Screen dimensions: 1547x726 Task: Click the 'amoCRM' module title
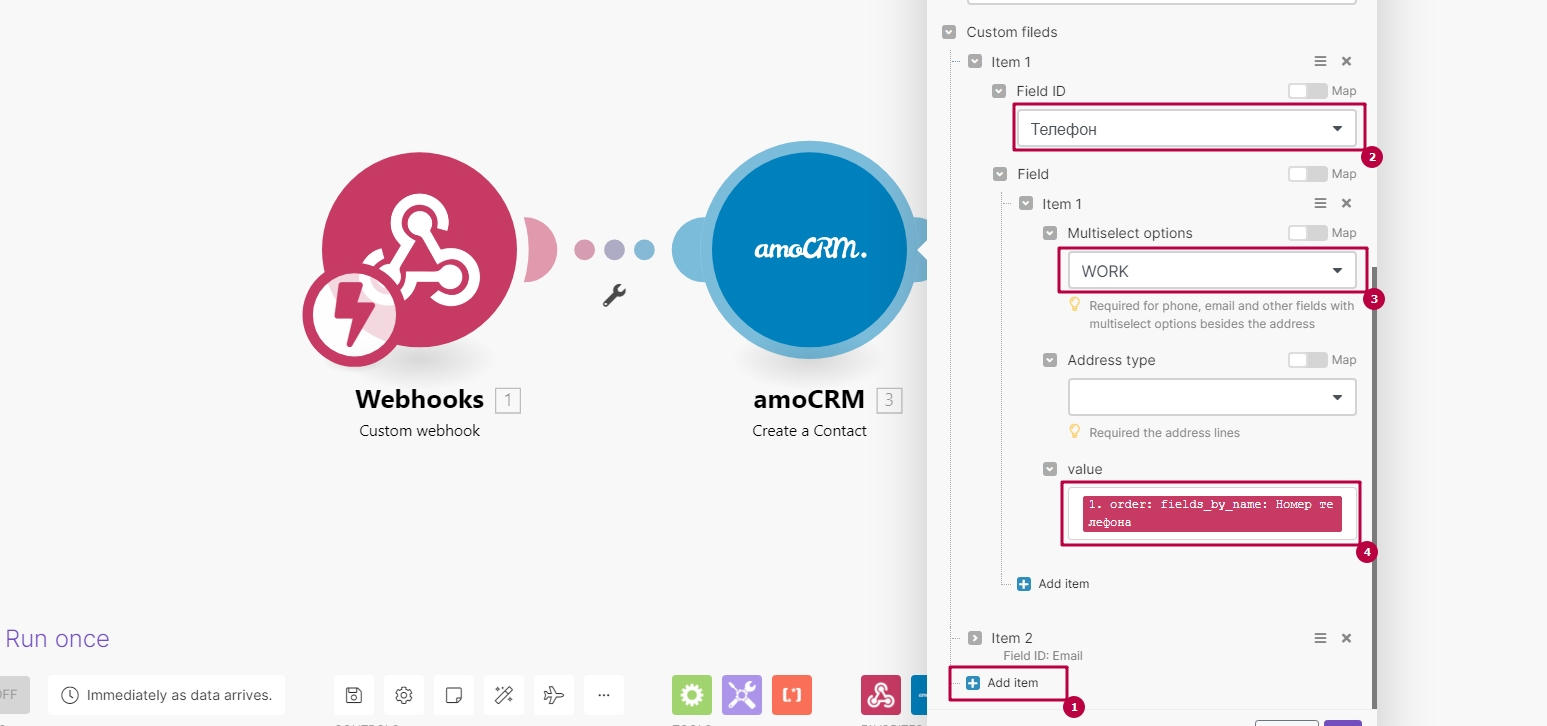[809, 400]
